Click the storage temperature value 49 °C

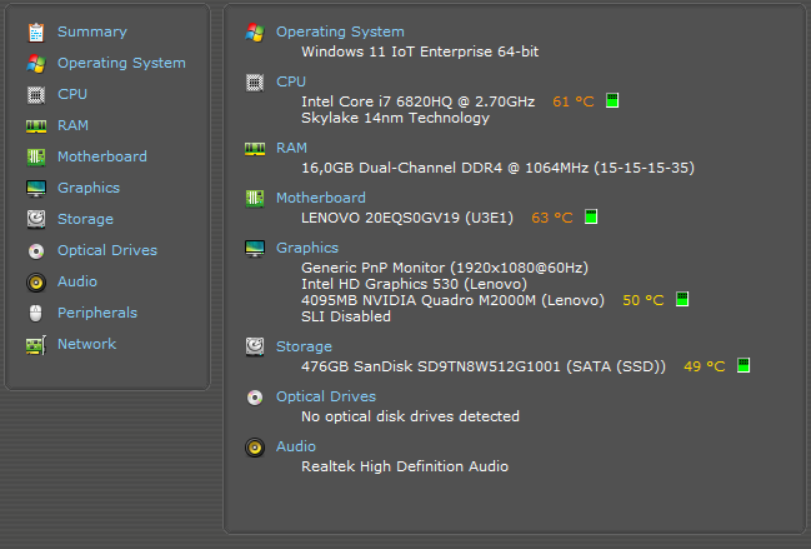click(x=704, y=366)
